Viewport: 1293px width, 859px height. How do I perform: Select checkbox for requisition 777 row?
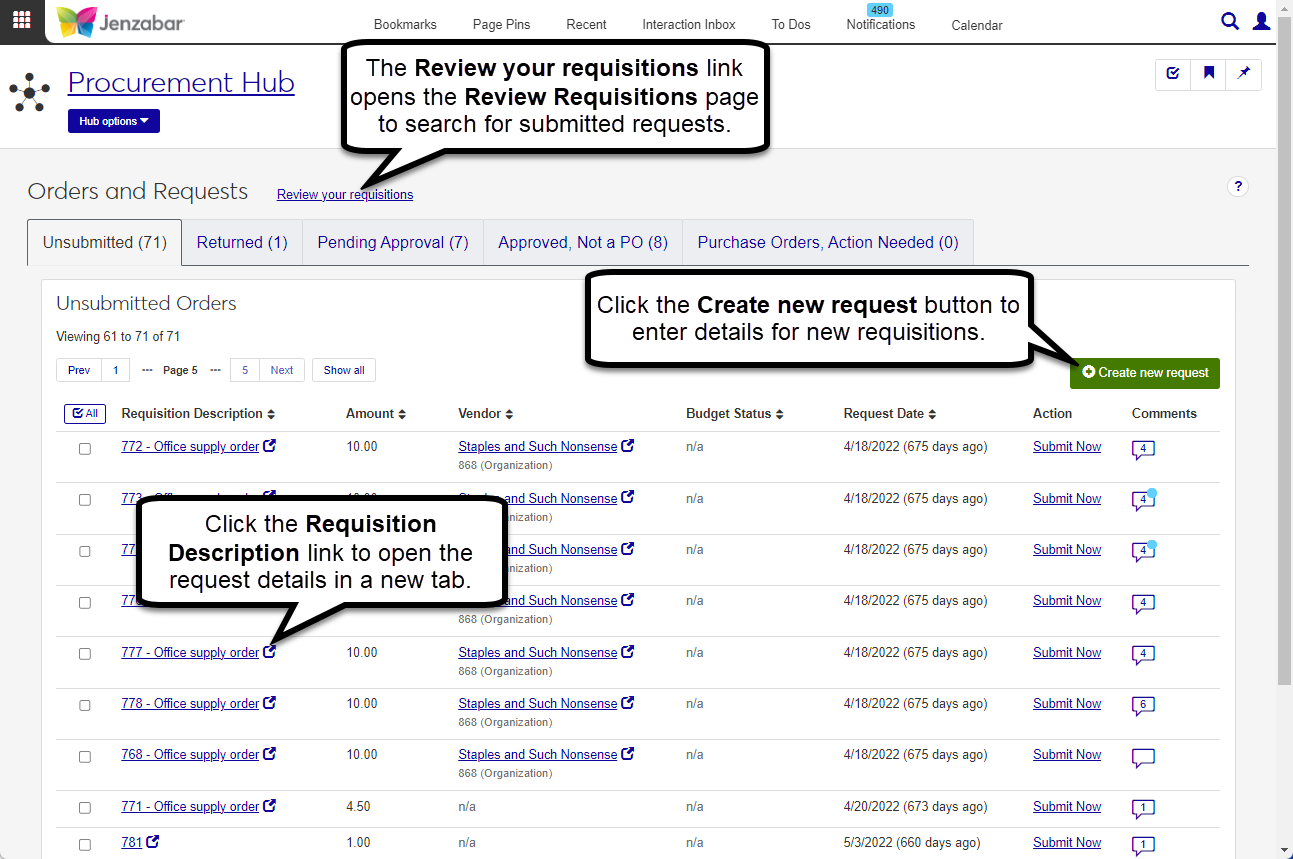point(85,654)
